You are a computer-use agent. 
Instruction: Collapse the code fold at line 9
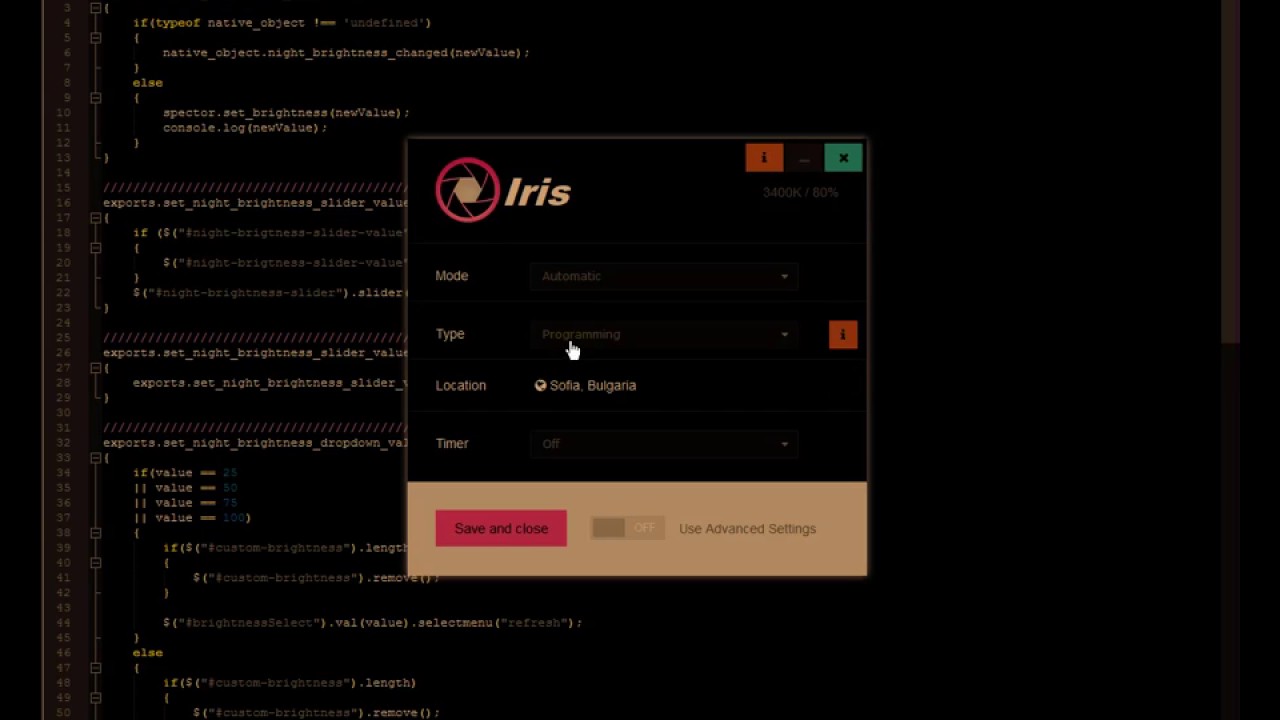pyautogui.click(x=96, y=98)
